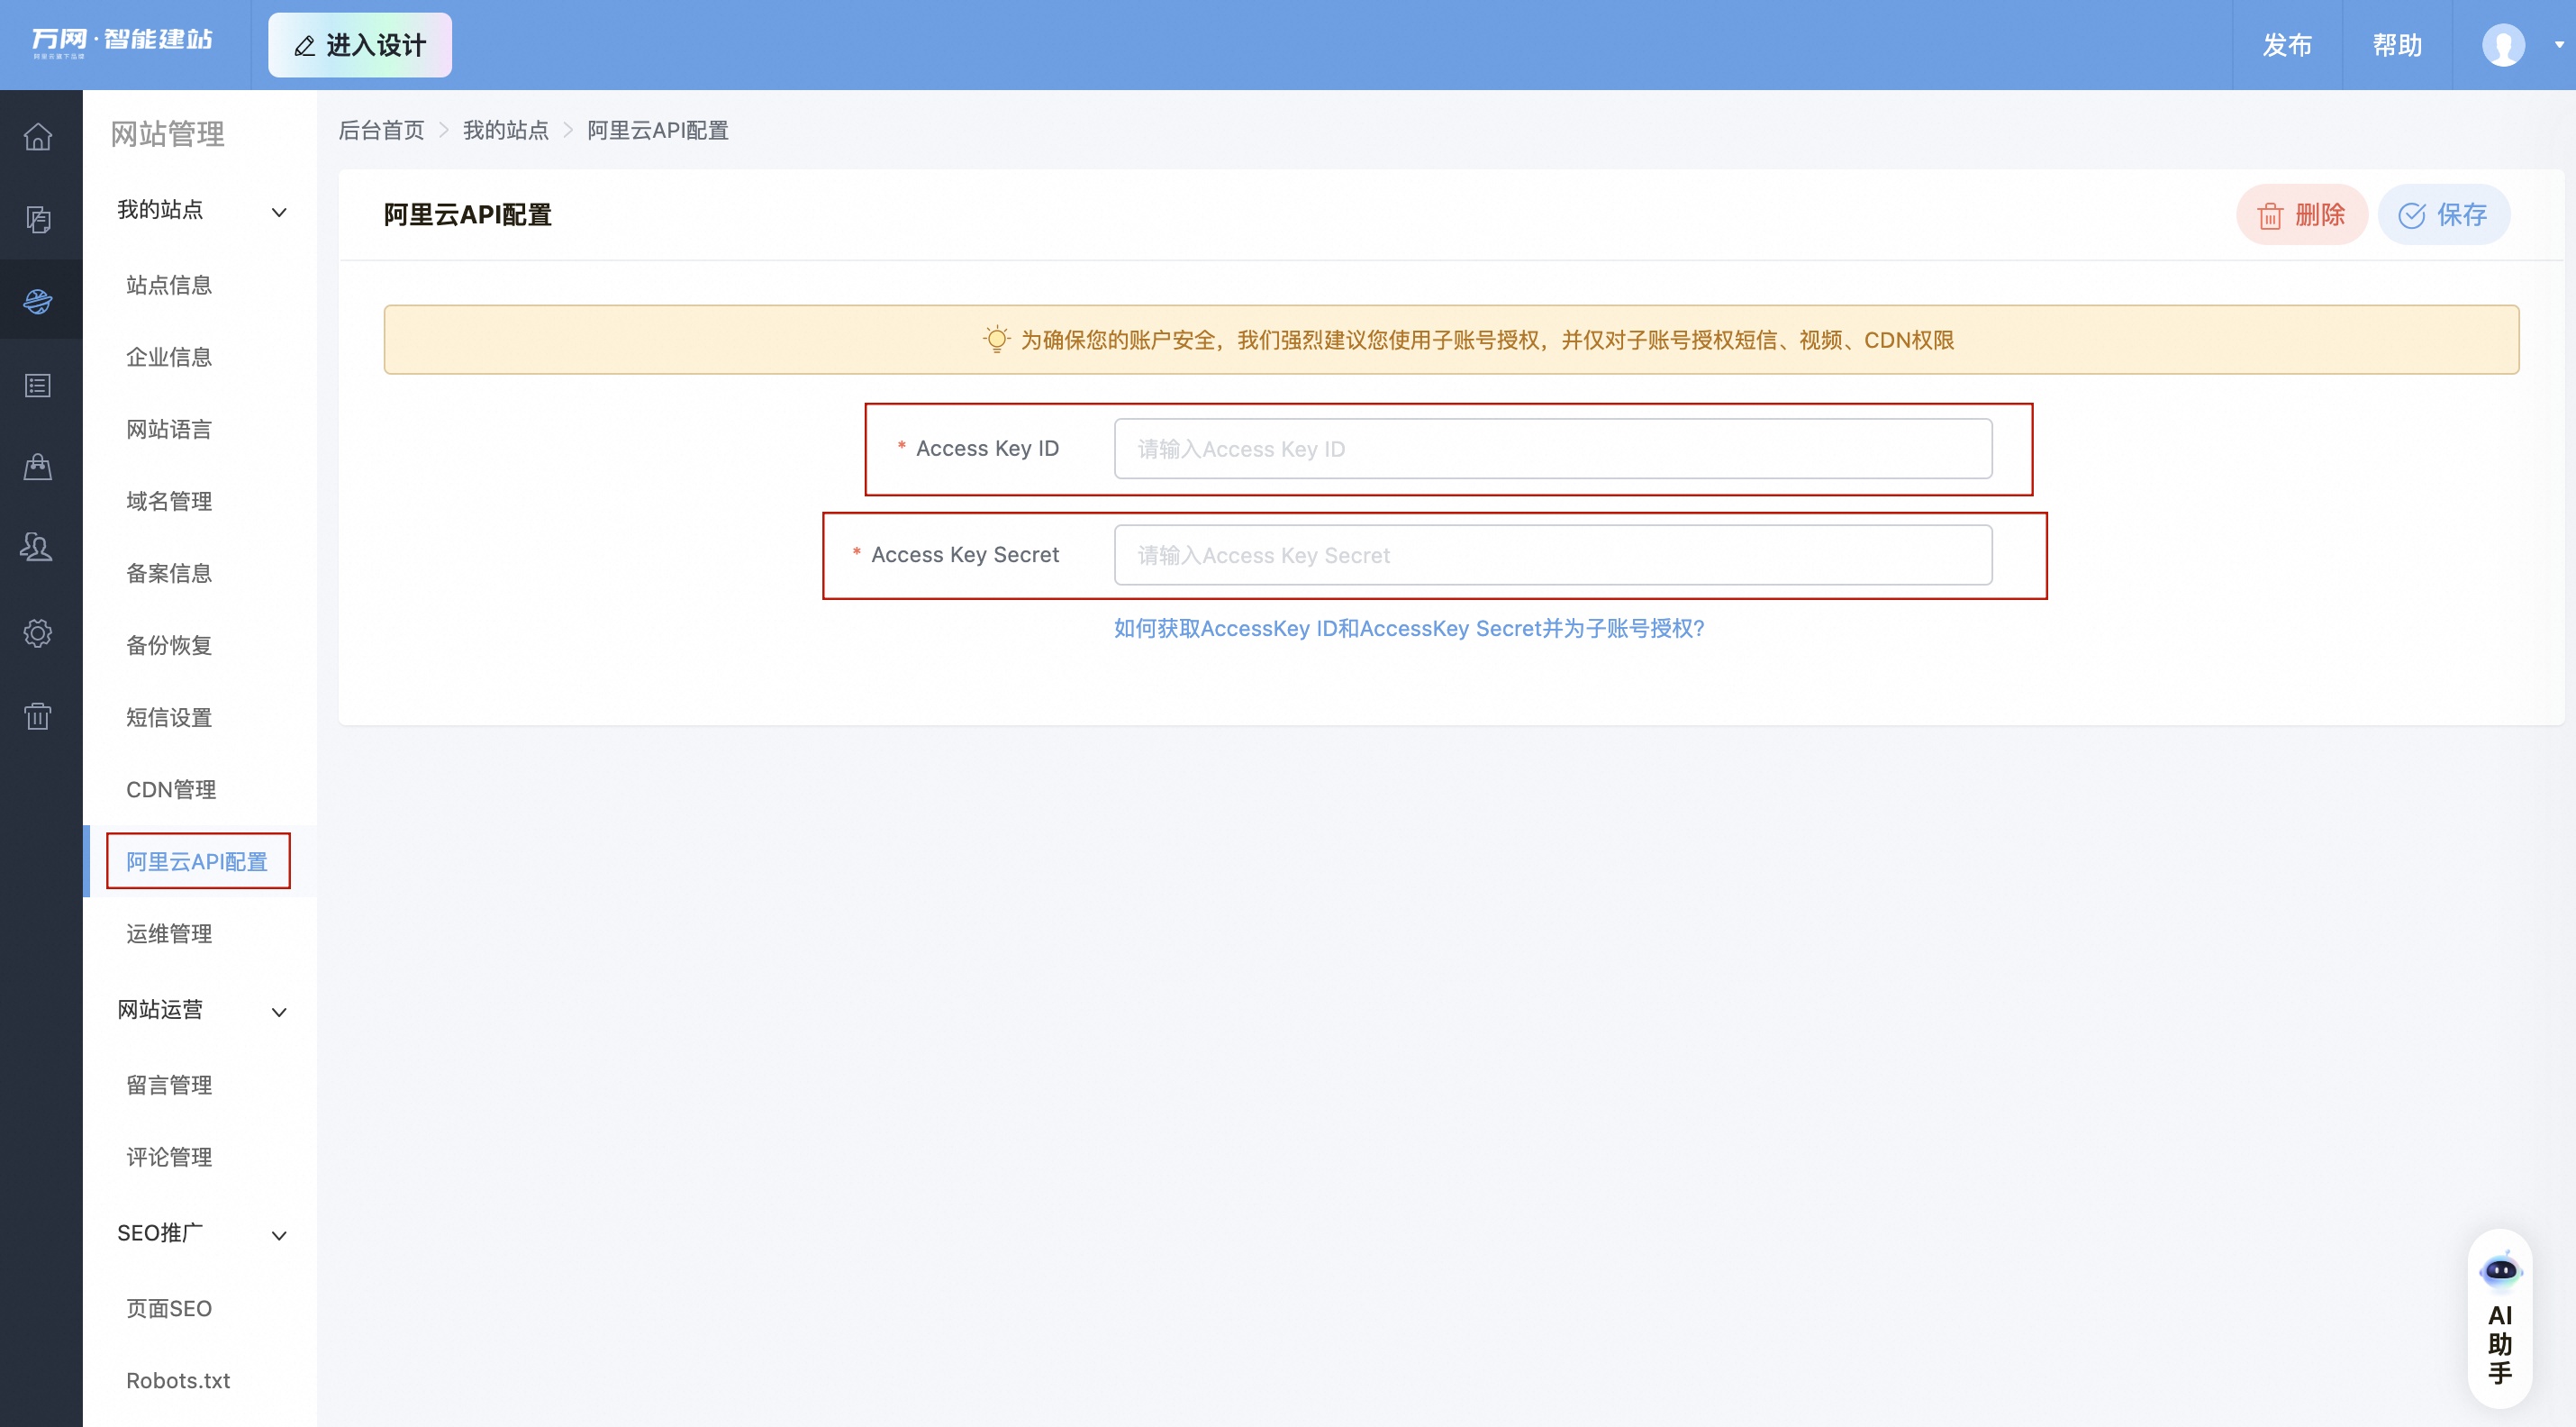Open 页面SEO menu item

pyautogui.click(x=169, y=1308)
